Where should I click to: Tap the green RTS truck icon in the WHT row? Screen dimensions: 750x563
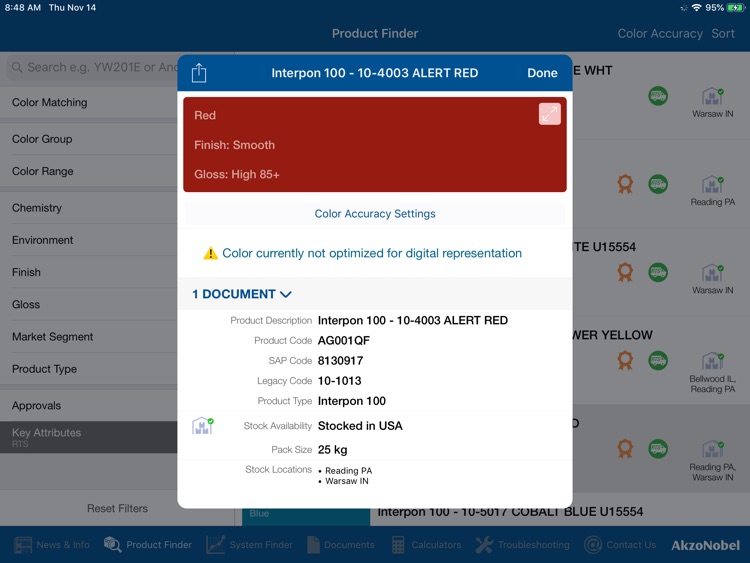[658, 96]
